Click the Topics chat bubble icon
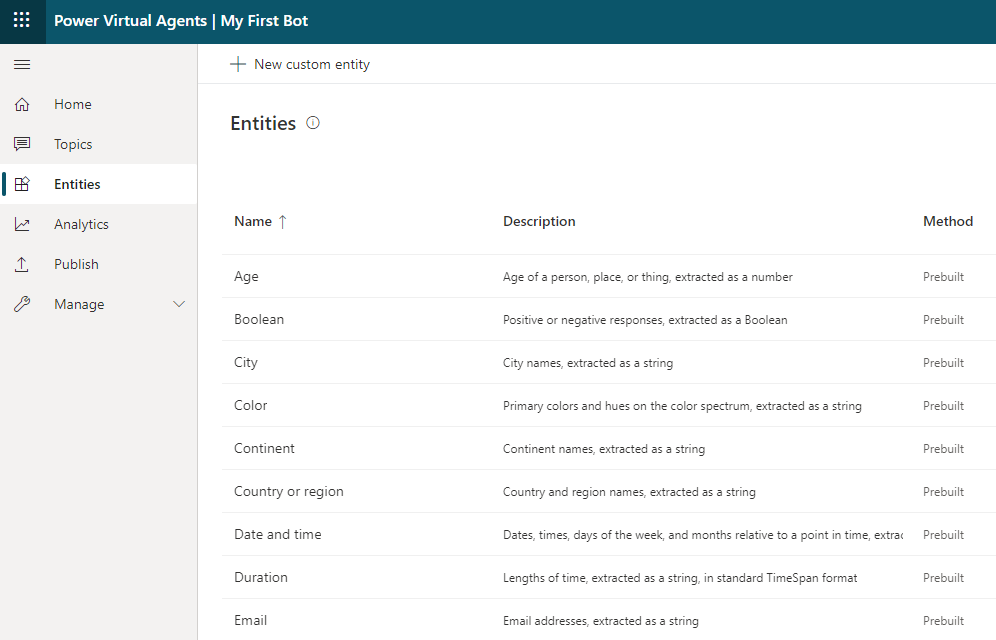 pos(22,144)
